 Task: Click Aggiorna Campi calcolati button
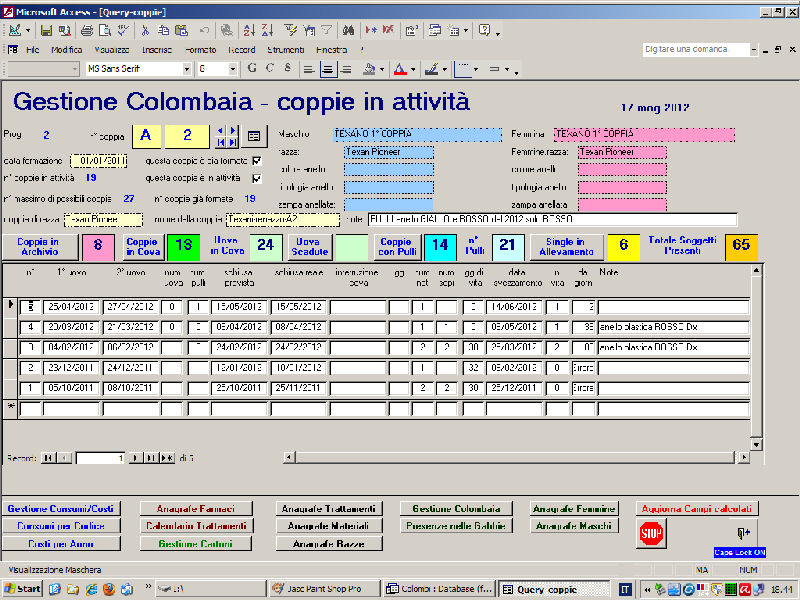tap(696, 508)
